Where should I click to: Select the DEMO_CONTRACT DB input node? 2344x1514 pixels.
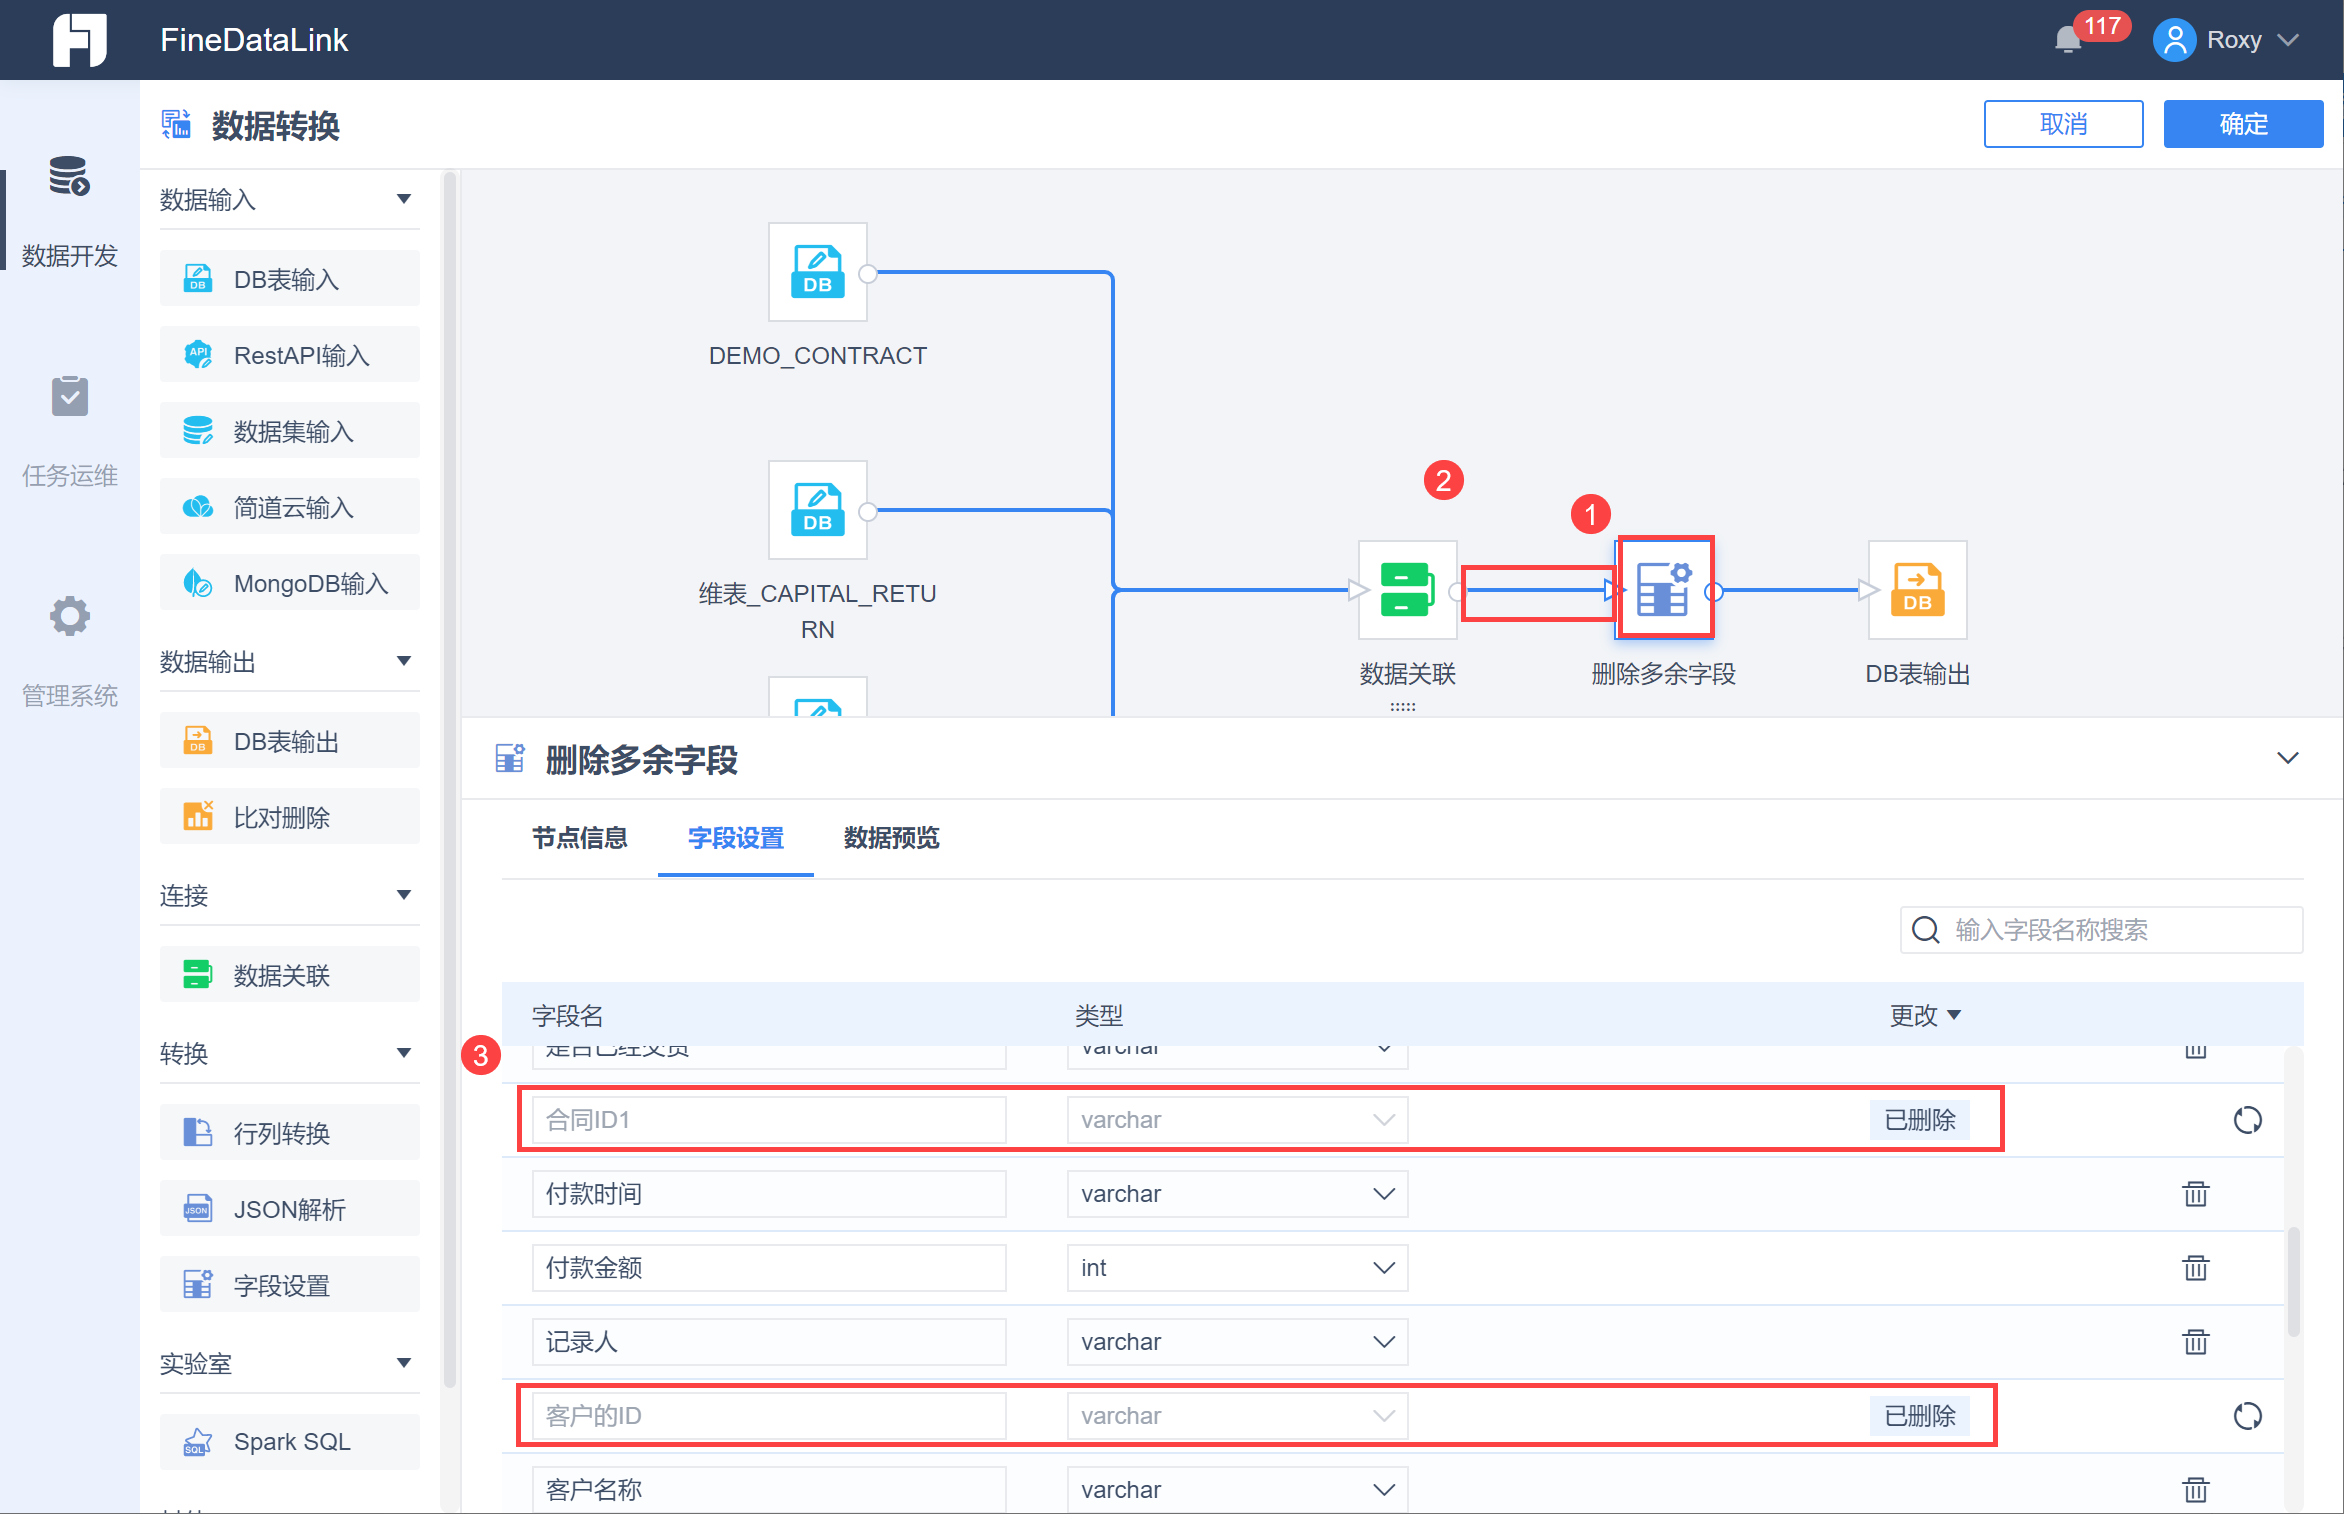point(817,272)
